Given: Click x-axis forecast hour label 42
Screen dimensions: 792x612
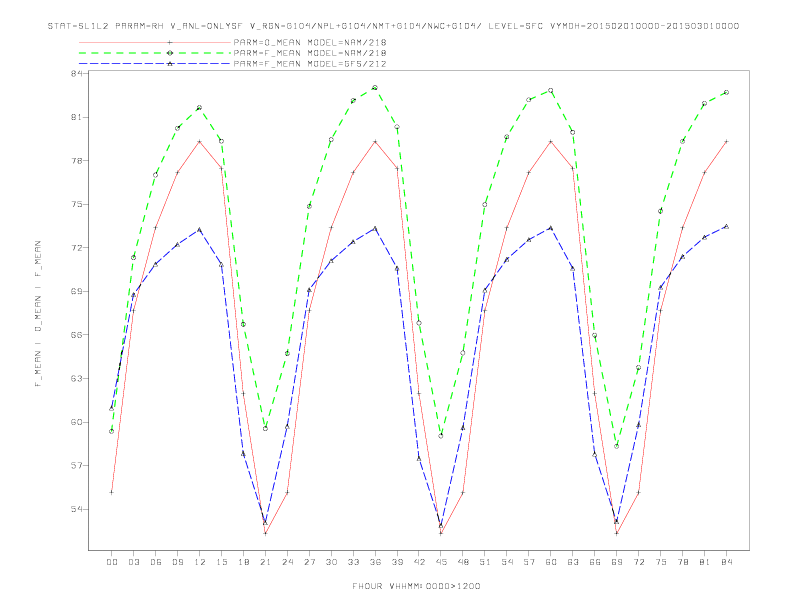Looking at the screenshot, I should click(x=419, y=562).
